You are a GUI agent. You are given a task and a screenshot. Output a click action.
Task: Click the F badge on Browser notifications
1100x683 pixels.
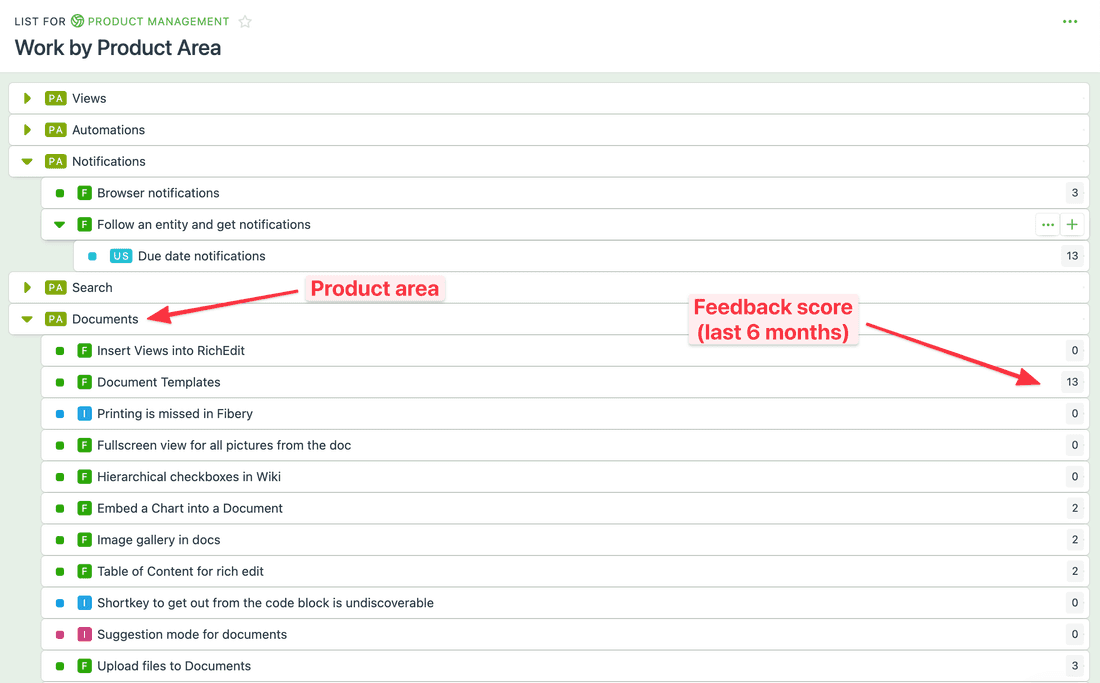click(84, 192)
